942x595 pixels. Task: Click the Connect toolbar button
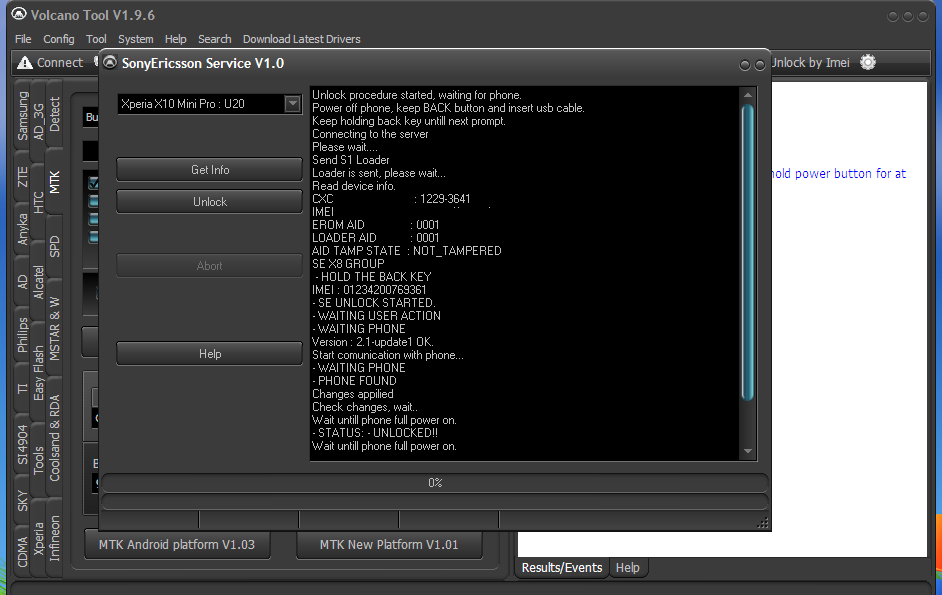tap(51, 63)
